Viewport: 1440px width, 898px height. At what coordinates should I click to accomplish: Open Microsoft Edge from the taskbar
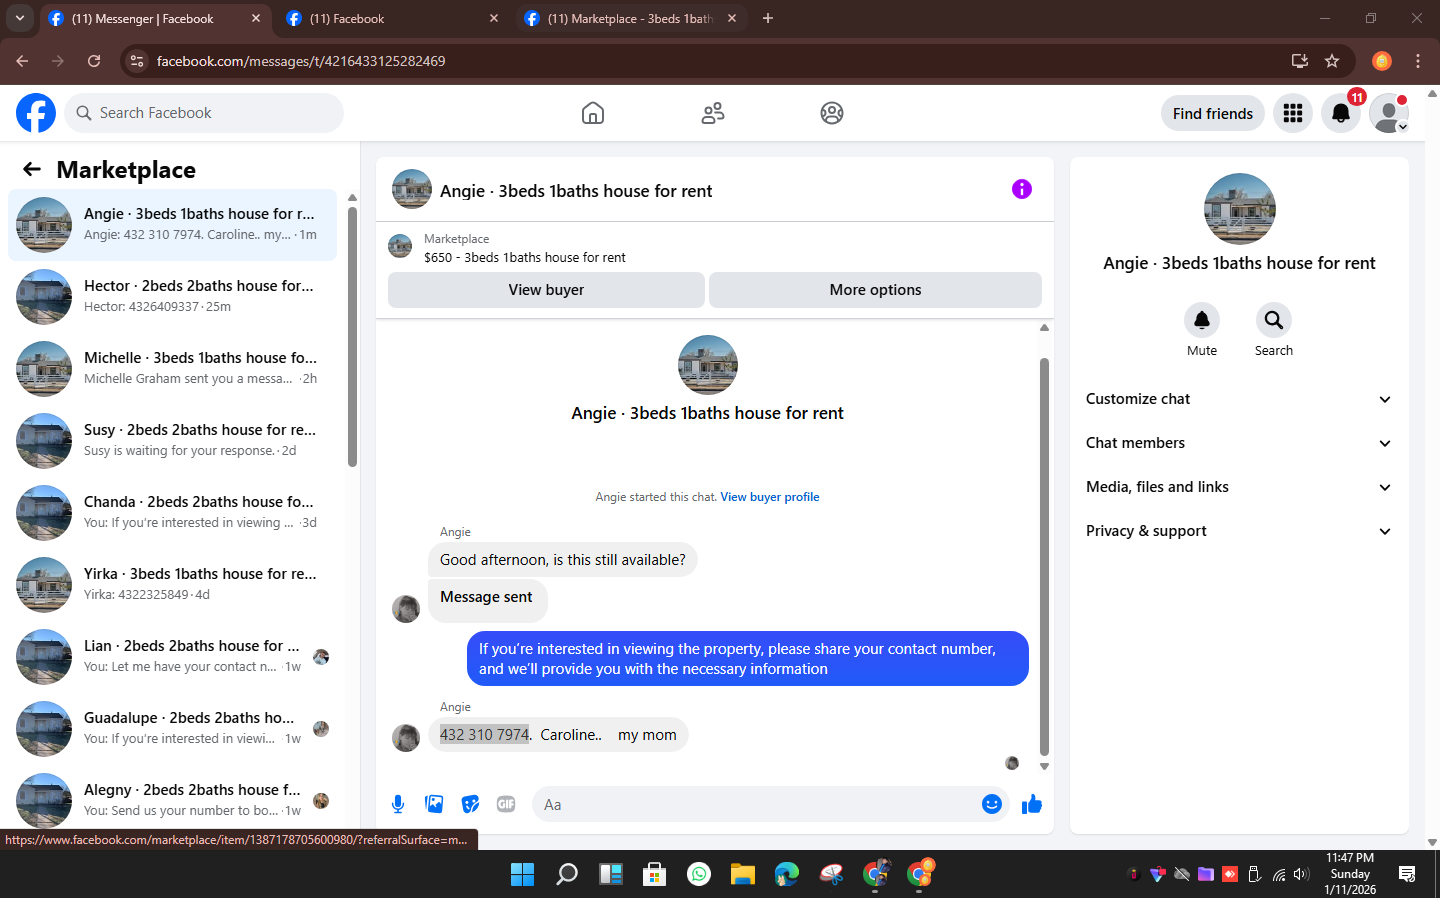coord(787,874)
